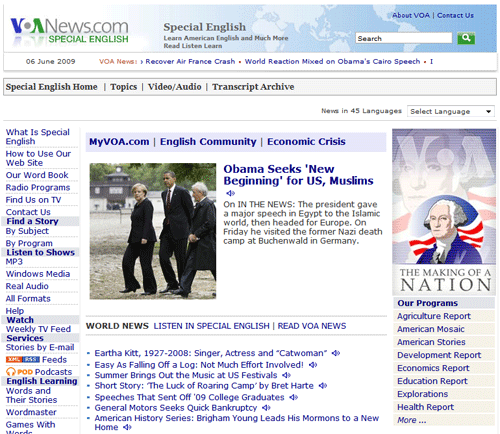Click the orange POD podcast icon
Image resolution: width=500 pixels, height=434 pixels.
19,372
